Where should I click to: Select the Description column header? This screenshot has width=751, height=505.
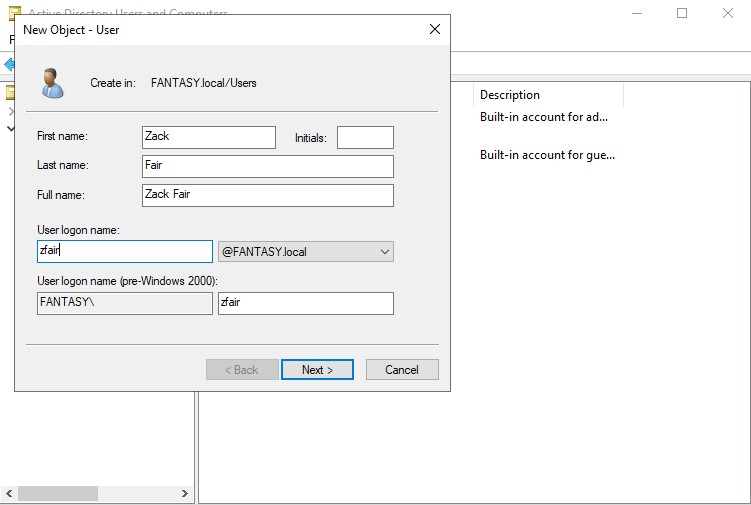coord(548,95)
